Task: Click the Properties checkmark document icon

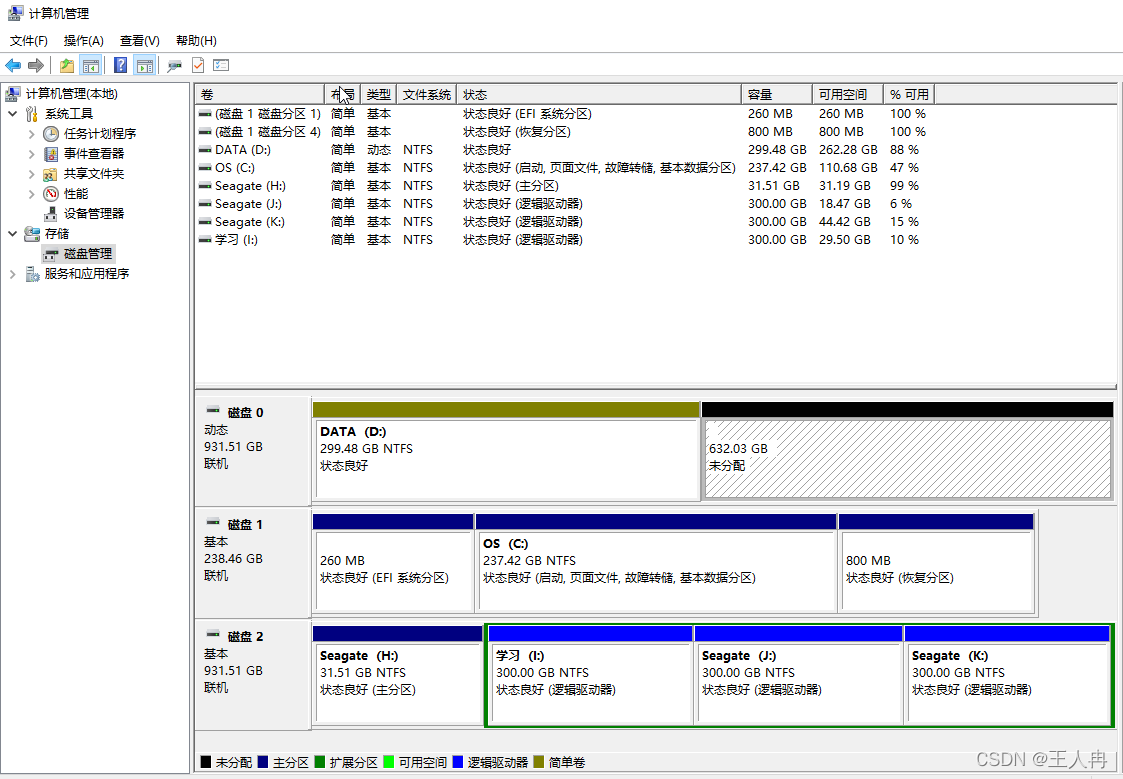Action: [x=198, y=65]
